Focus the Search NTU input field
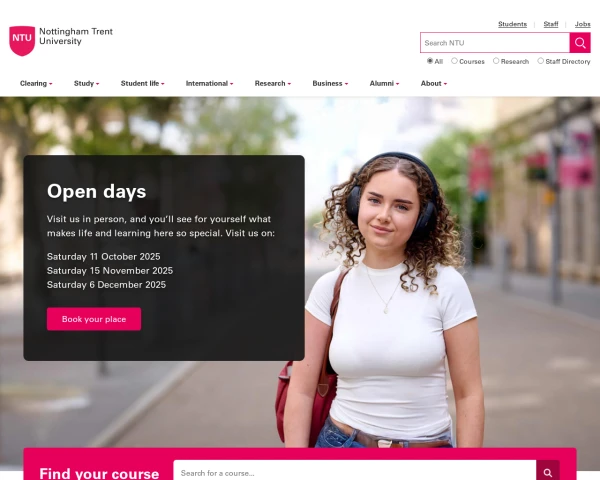The height and width of the screenshot is (480, 600). coord(495,42)
